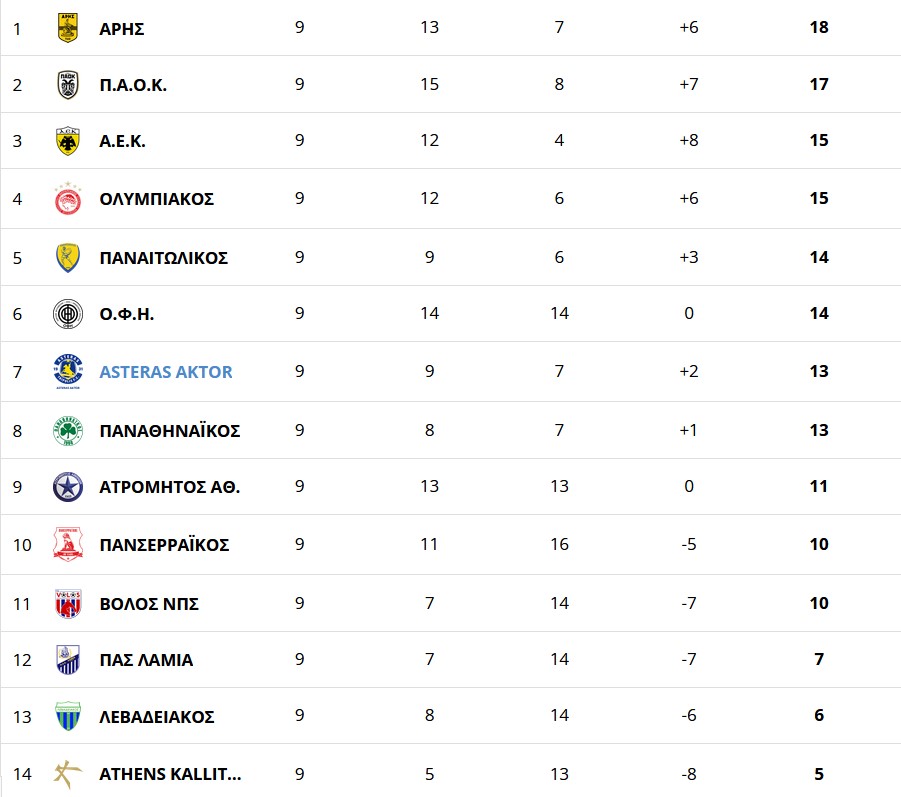Click the Α.Ε.Κ. eagle crest icon
The image size is (901, 797).
pos(68,141)
